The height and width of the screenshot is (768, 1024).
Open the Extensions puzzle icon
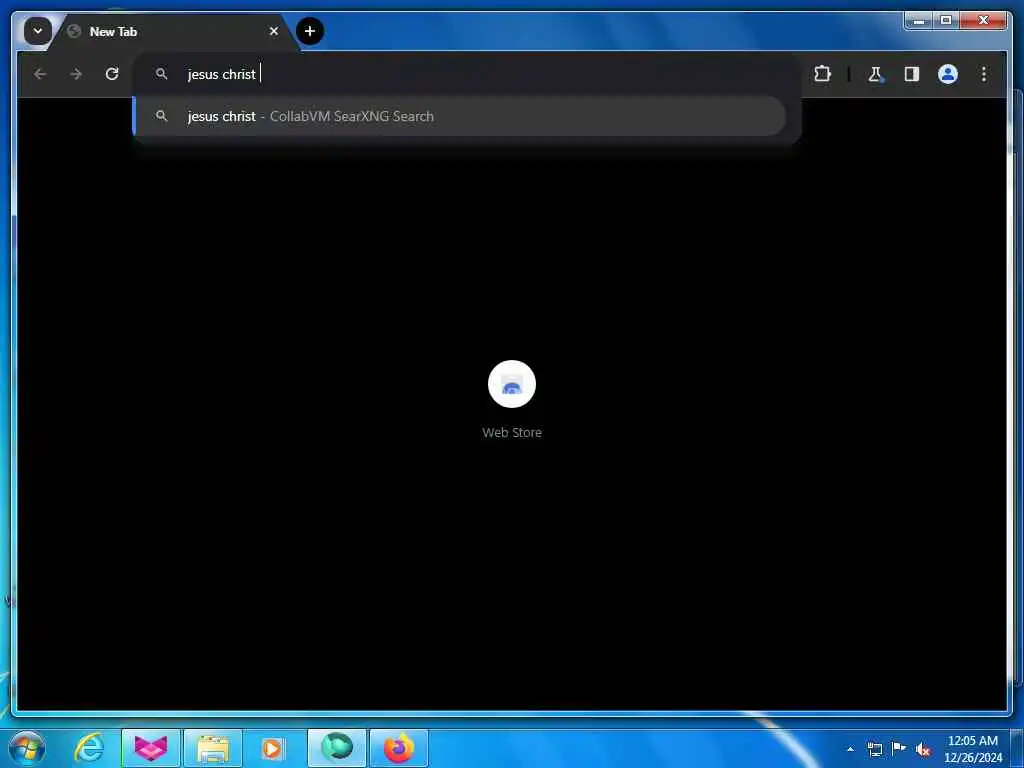tap(822, 74)
